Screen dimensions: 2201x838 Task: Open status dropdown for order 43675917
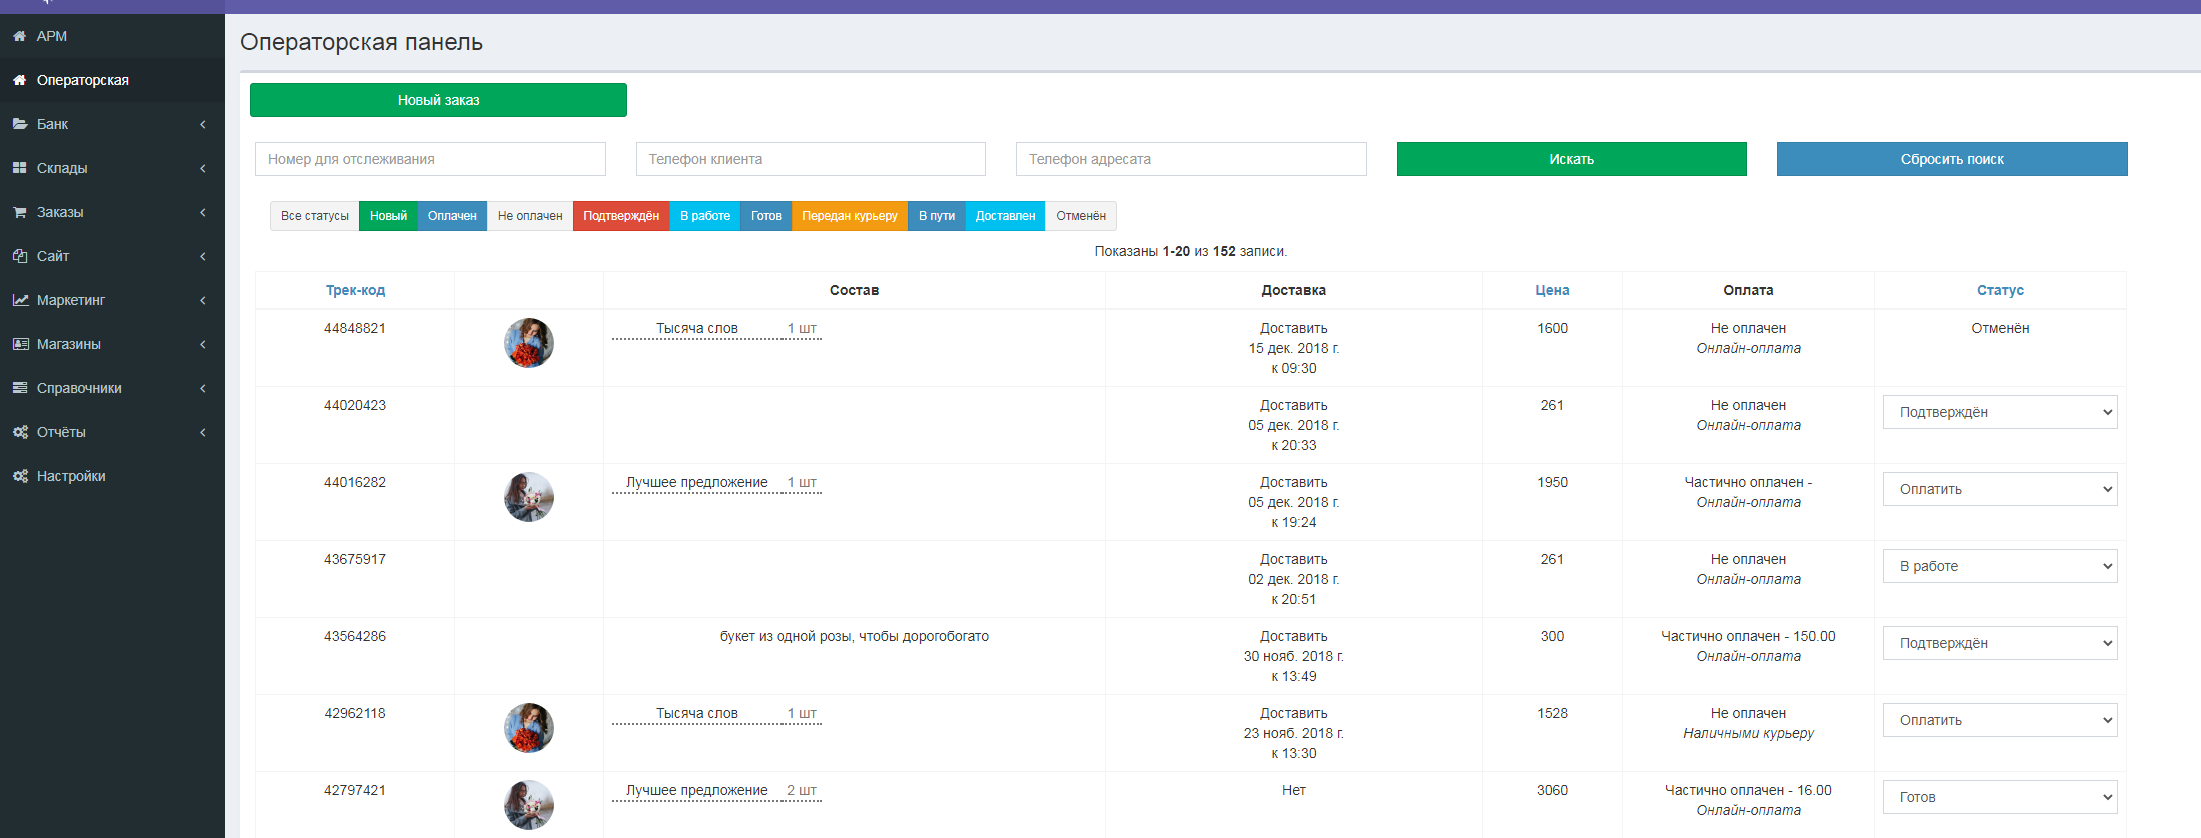pyautogui.click(x=1999, y=566)
